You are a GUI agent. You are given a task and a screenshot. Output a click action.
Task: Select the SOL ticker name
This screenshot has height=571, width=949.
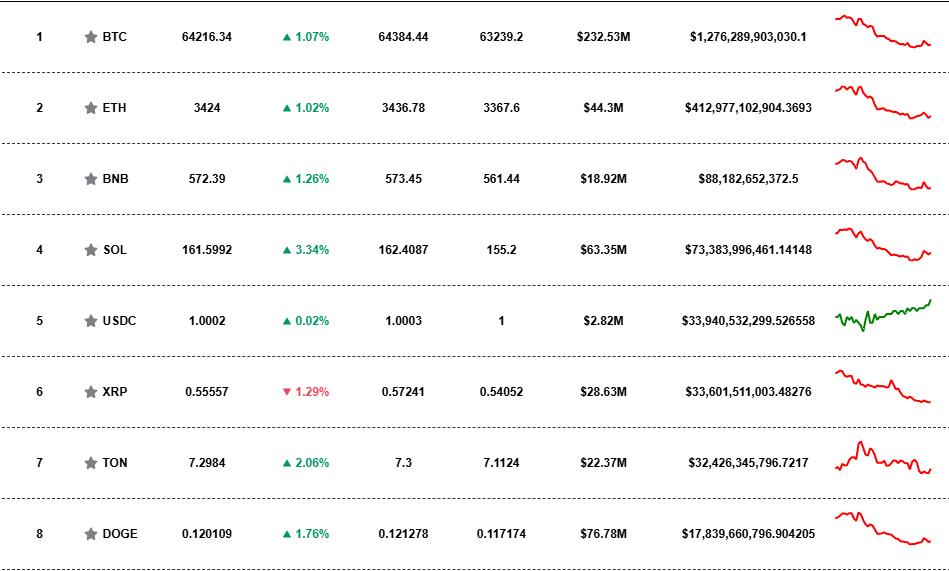pyautogui.click(x=115, y=250)
